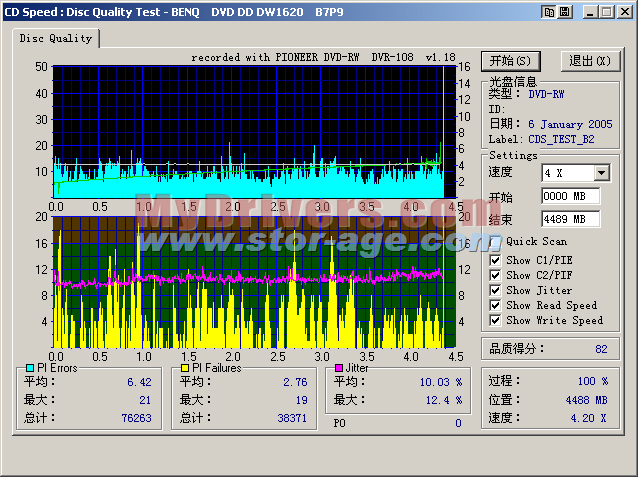
Task: Click the copy icon in the title bar
Action: (549, 11)
